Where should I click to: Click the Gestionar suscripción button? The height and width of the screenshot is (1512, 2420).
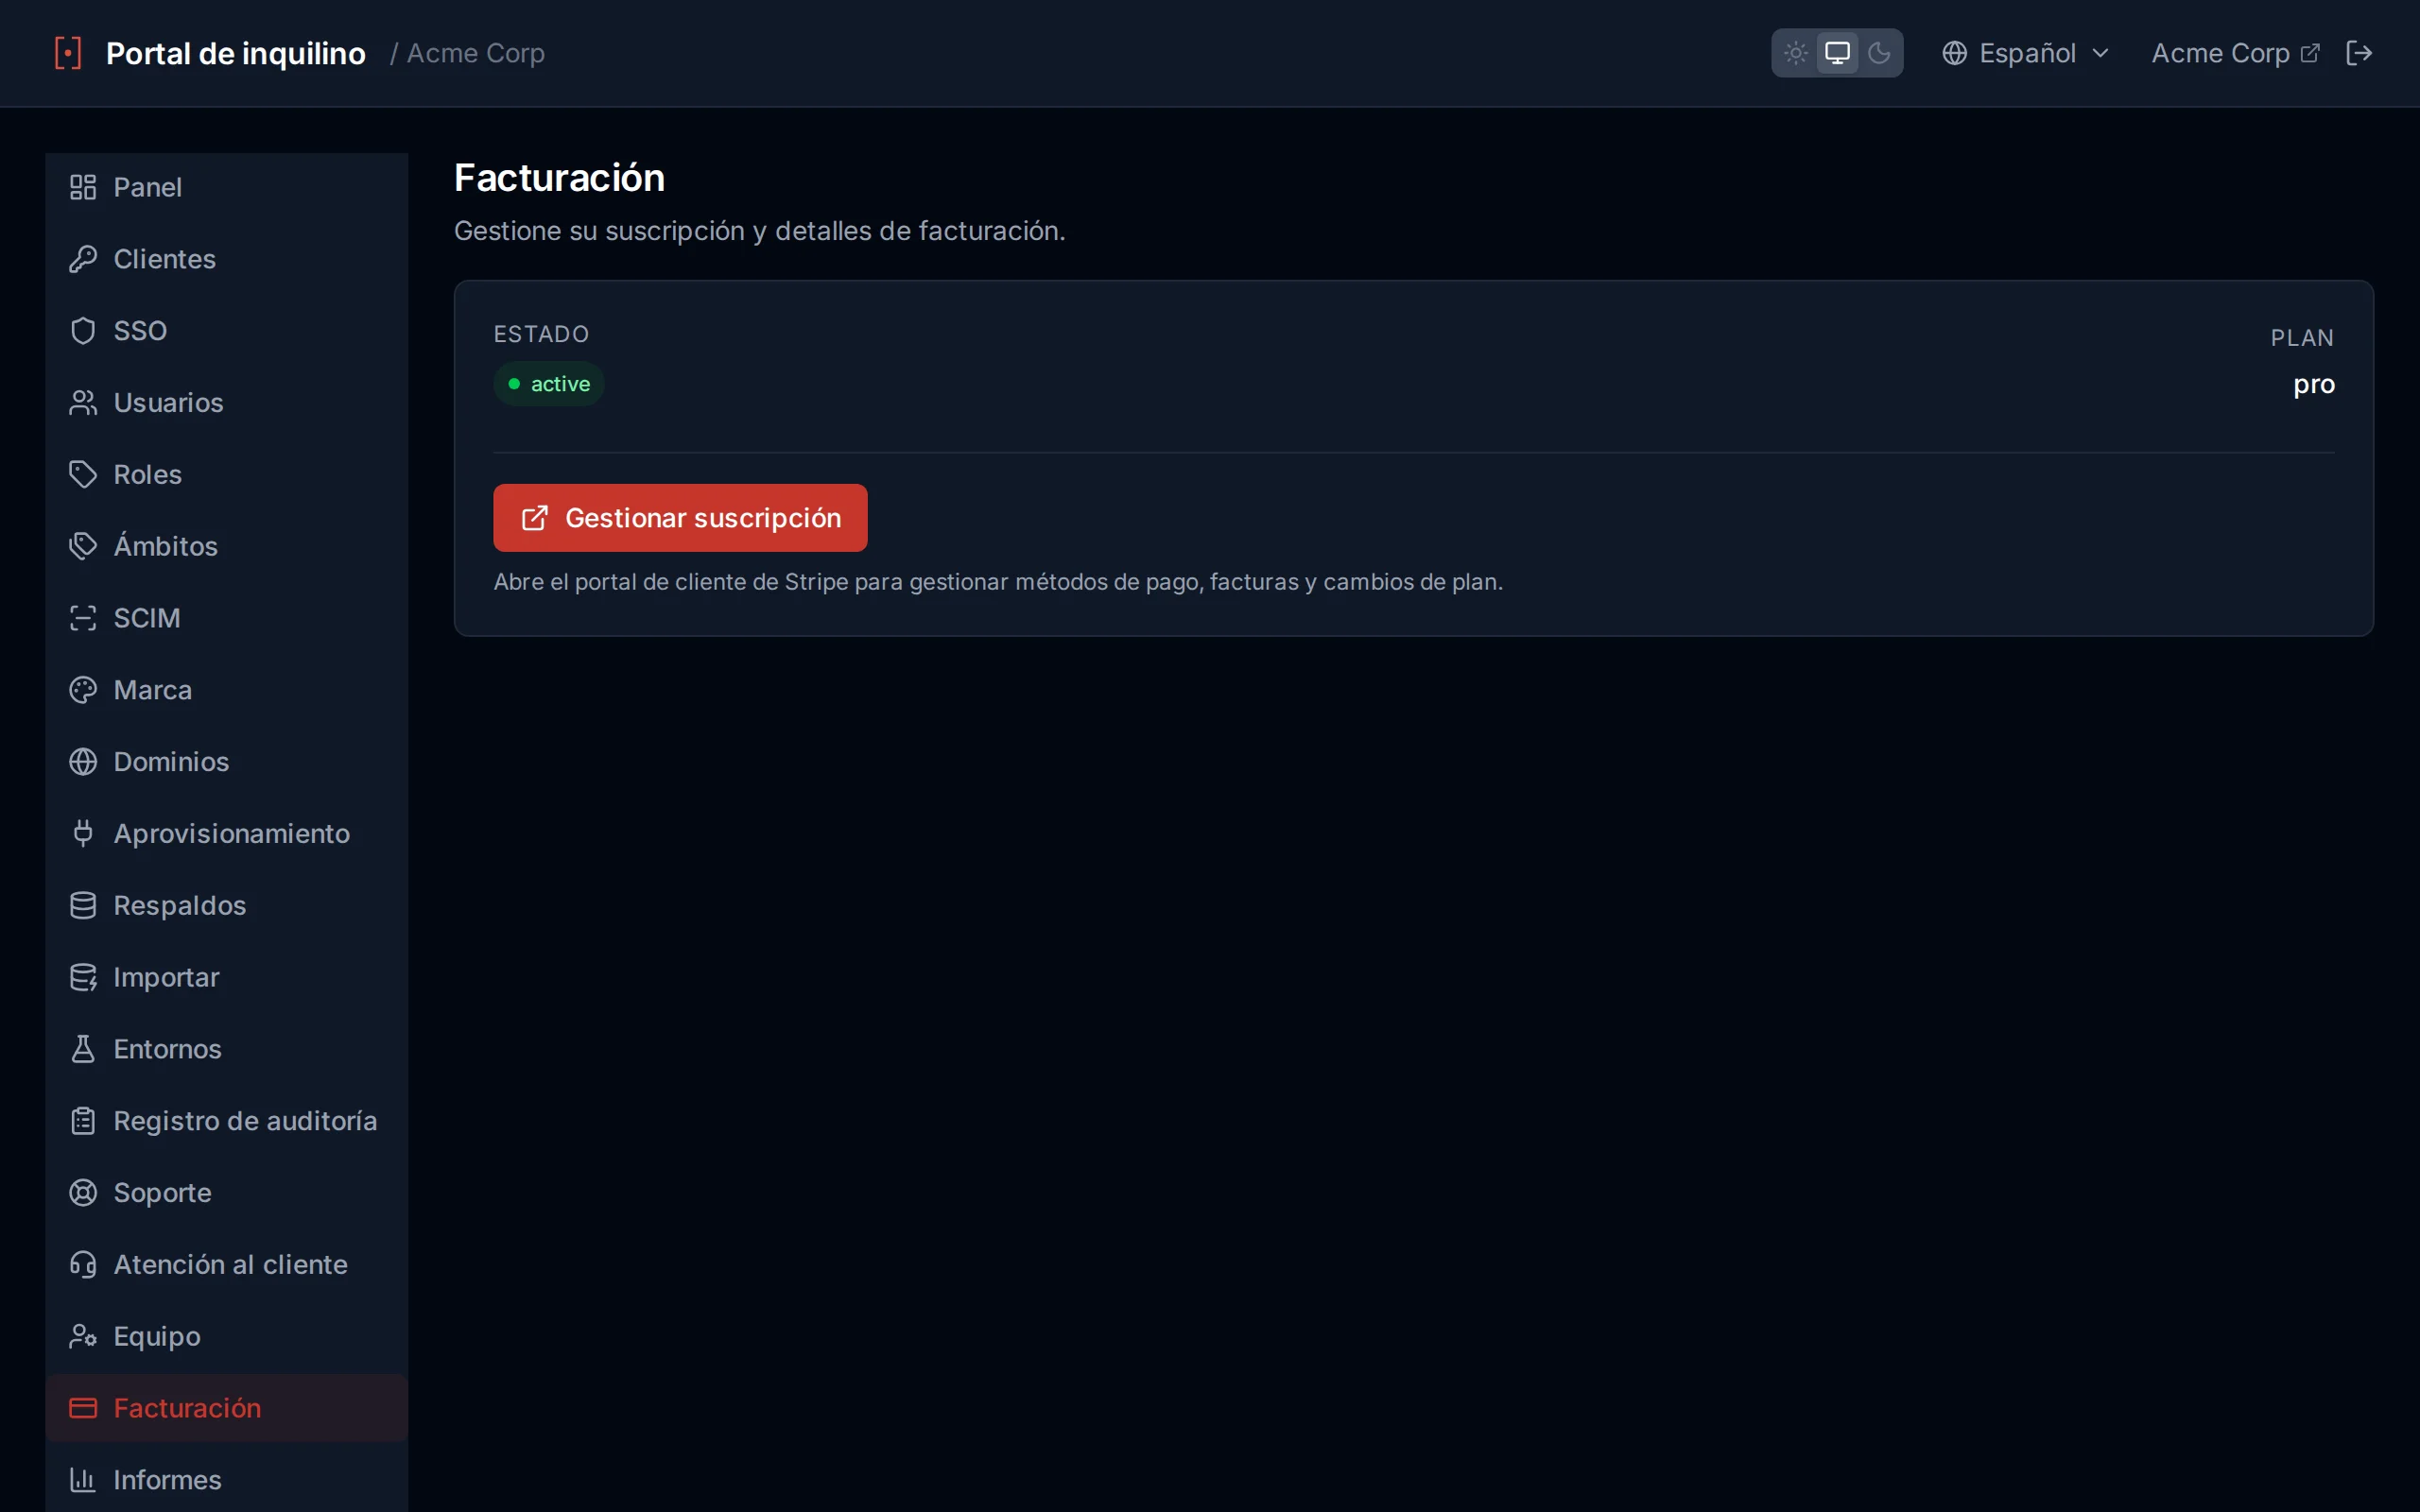[680, 518]
